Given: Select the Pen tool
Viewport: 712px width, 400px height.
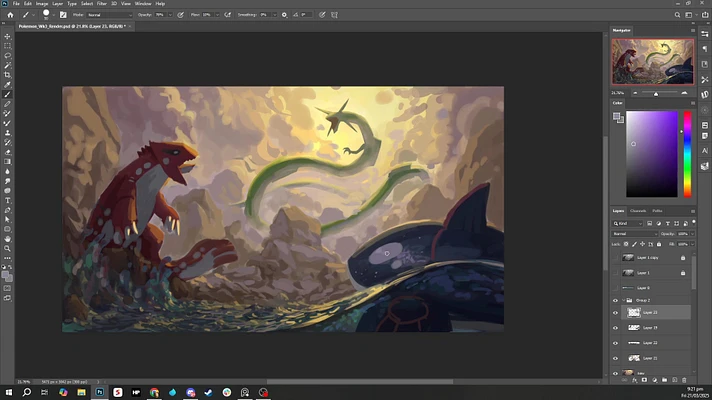Looking at the screenshot, I should point(7,210).
